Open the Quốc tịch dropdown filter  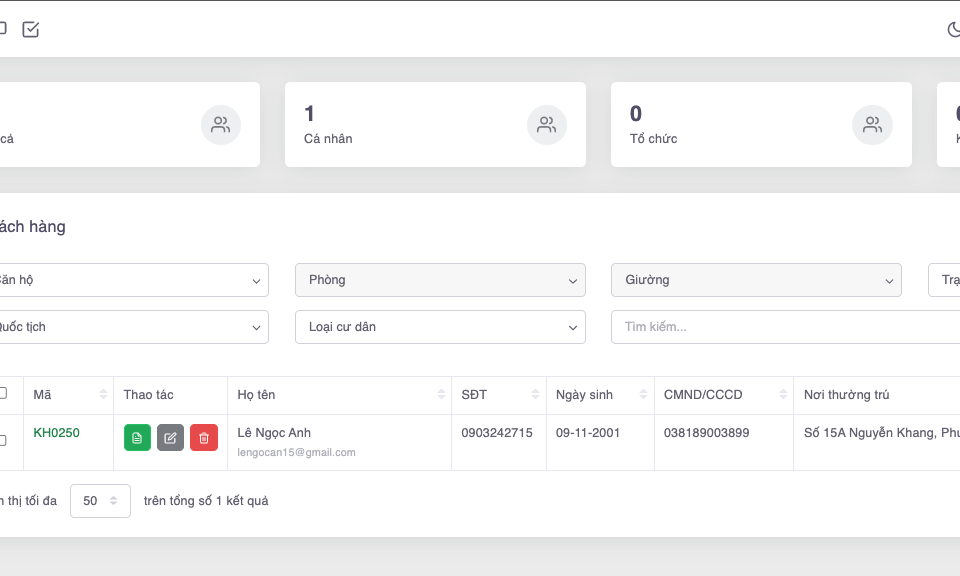point(130,327)
